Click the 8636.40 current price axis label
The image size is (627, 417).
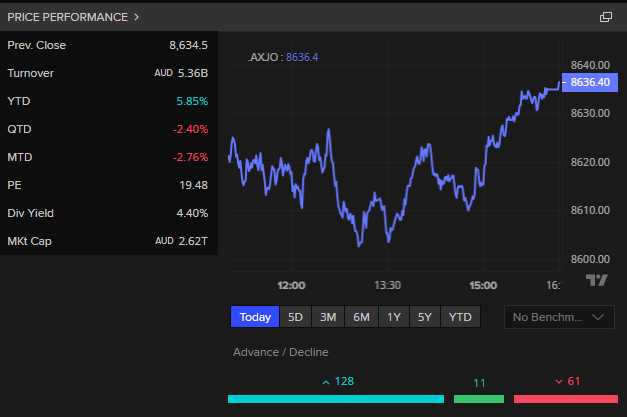588,83
